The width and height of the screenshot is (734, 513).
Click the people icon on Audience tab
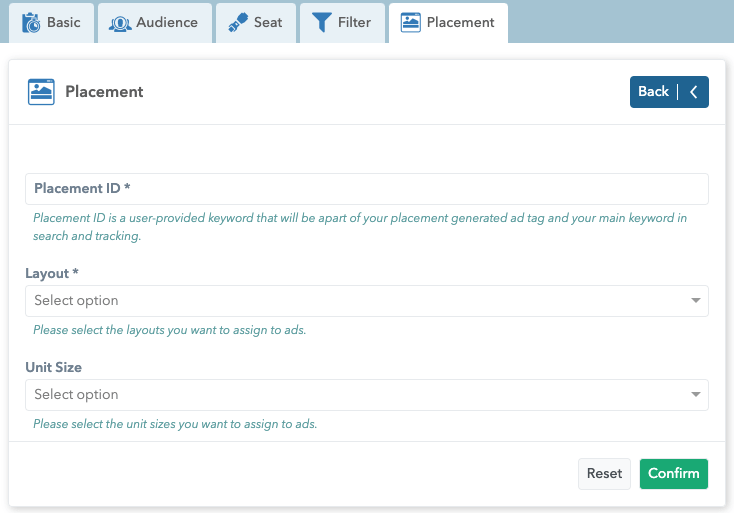[x=120, y=23]
